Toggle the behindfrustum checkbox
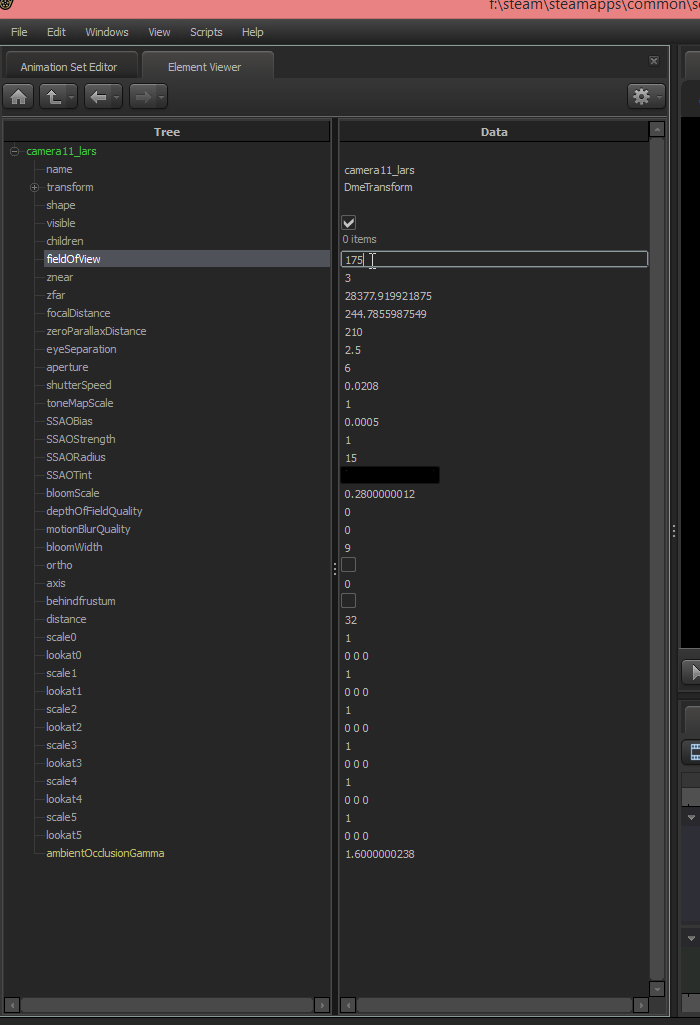Image resolution: width=700 pixels, height=1025 pixels. pos(349,601)
